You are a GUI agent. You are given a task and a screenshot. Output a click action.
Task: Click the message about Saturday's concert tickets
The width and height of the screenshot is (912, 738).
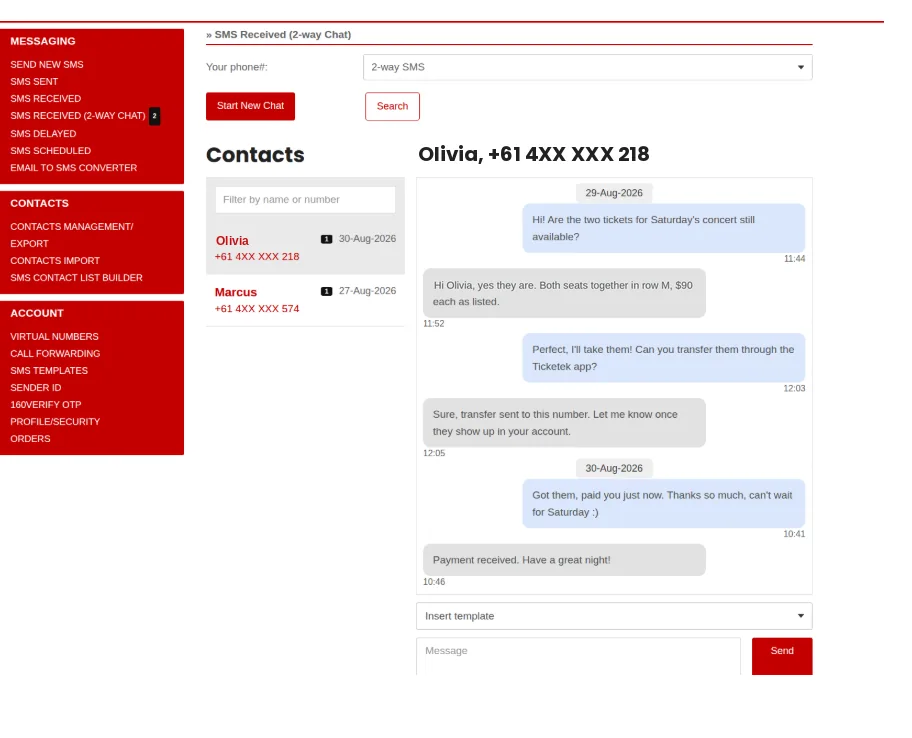[x=664, y=228]
